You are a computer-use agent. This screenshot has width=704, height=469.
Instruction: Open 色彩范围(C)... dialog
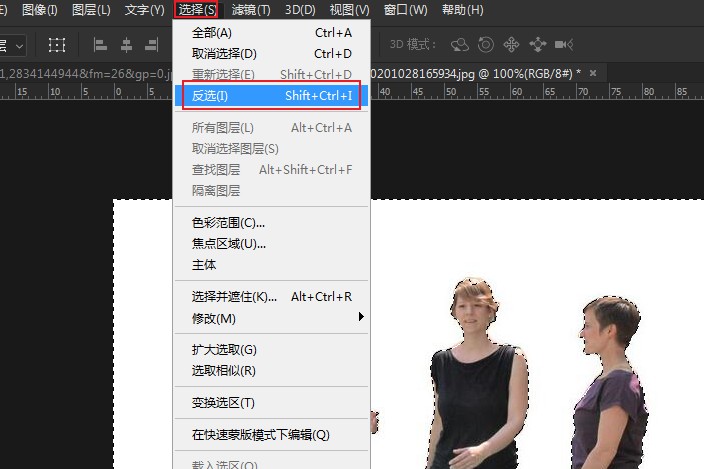pos(271,223)
